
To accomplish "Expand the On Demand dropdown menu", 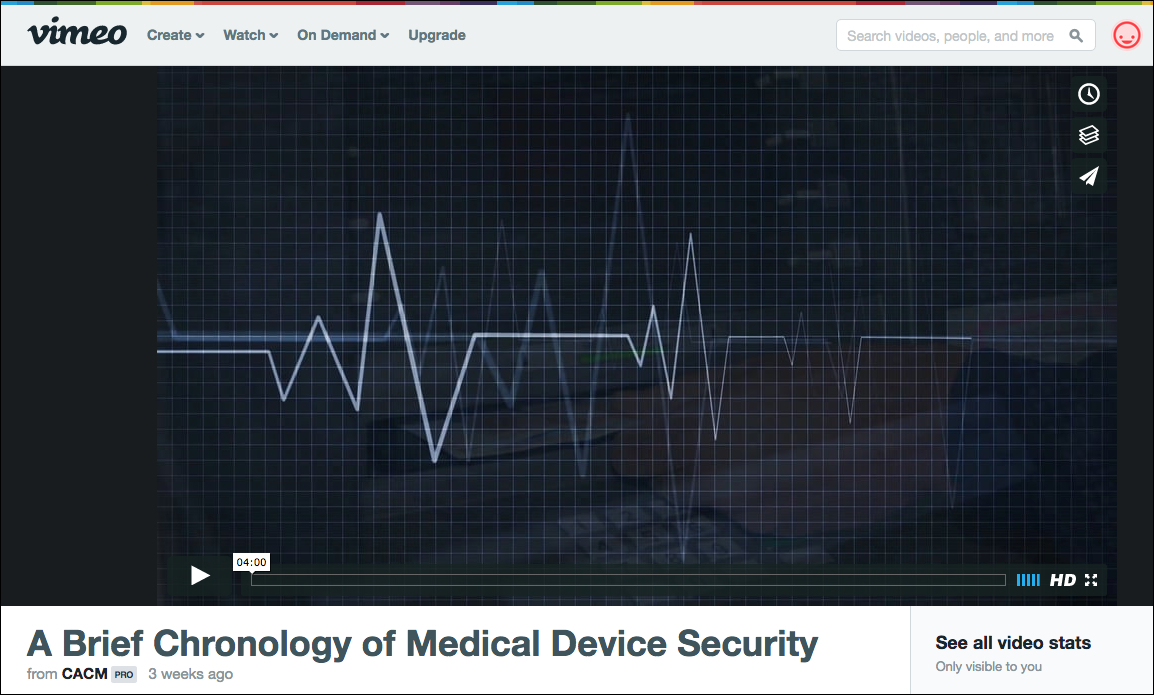I will click(x=343, y=35).
